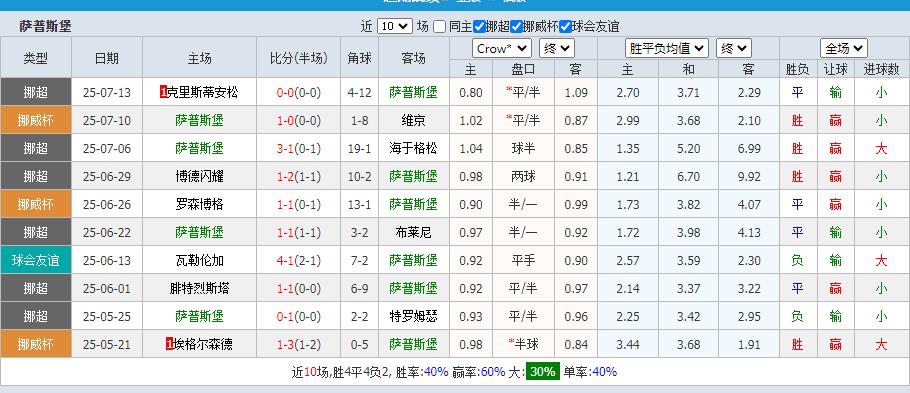Image resolution: width=910 pixels, height=393 pixels.
Task: Click the 日期 column header
Action: click(x=107, y=57)
